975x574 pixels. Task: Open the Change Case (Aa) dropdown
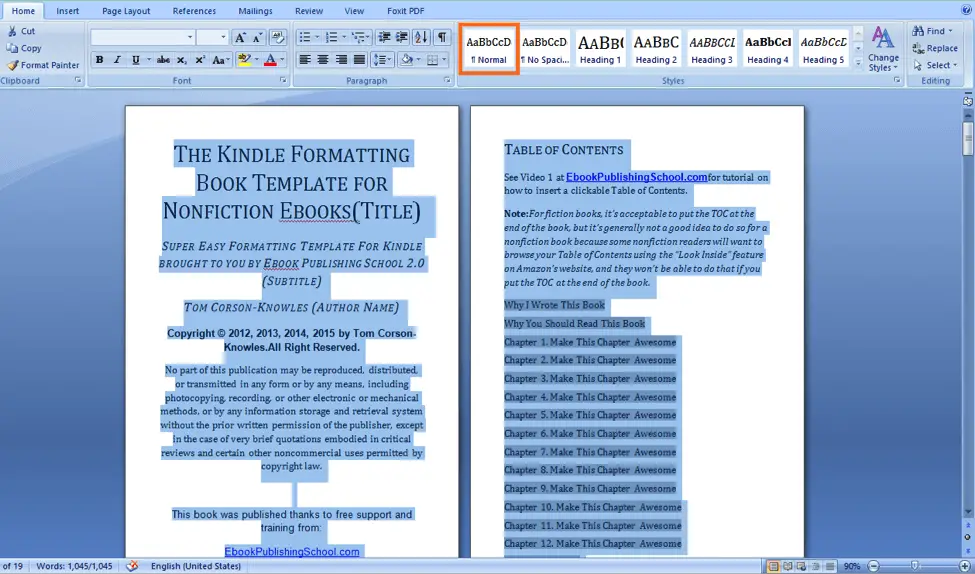point(220,60)
